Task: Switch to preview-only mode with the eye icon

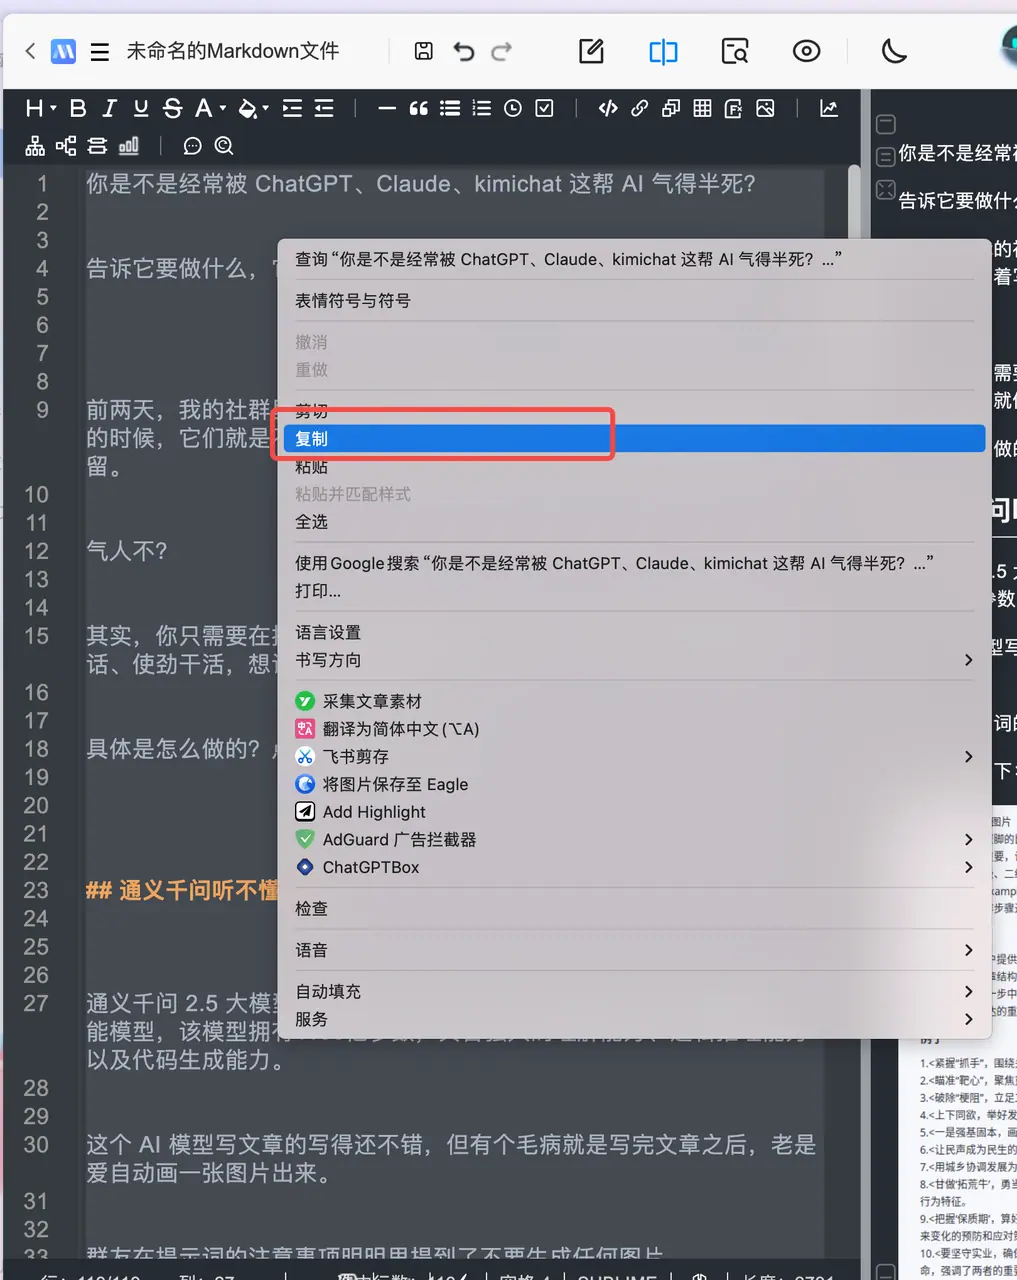Action: click(806, 51)
